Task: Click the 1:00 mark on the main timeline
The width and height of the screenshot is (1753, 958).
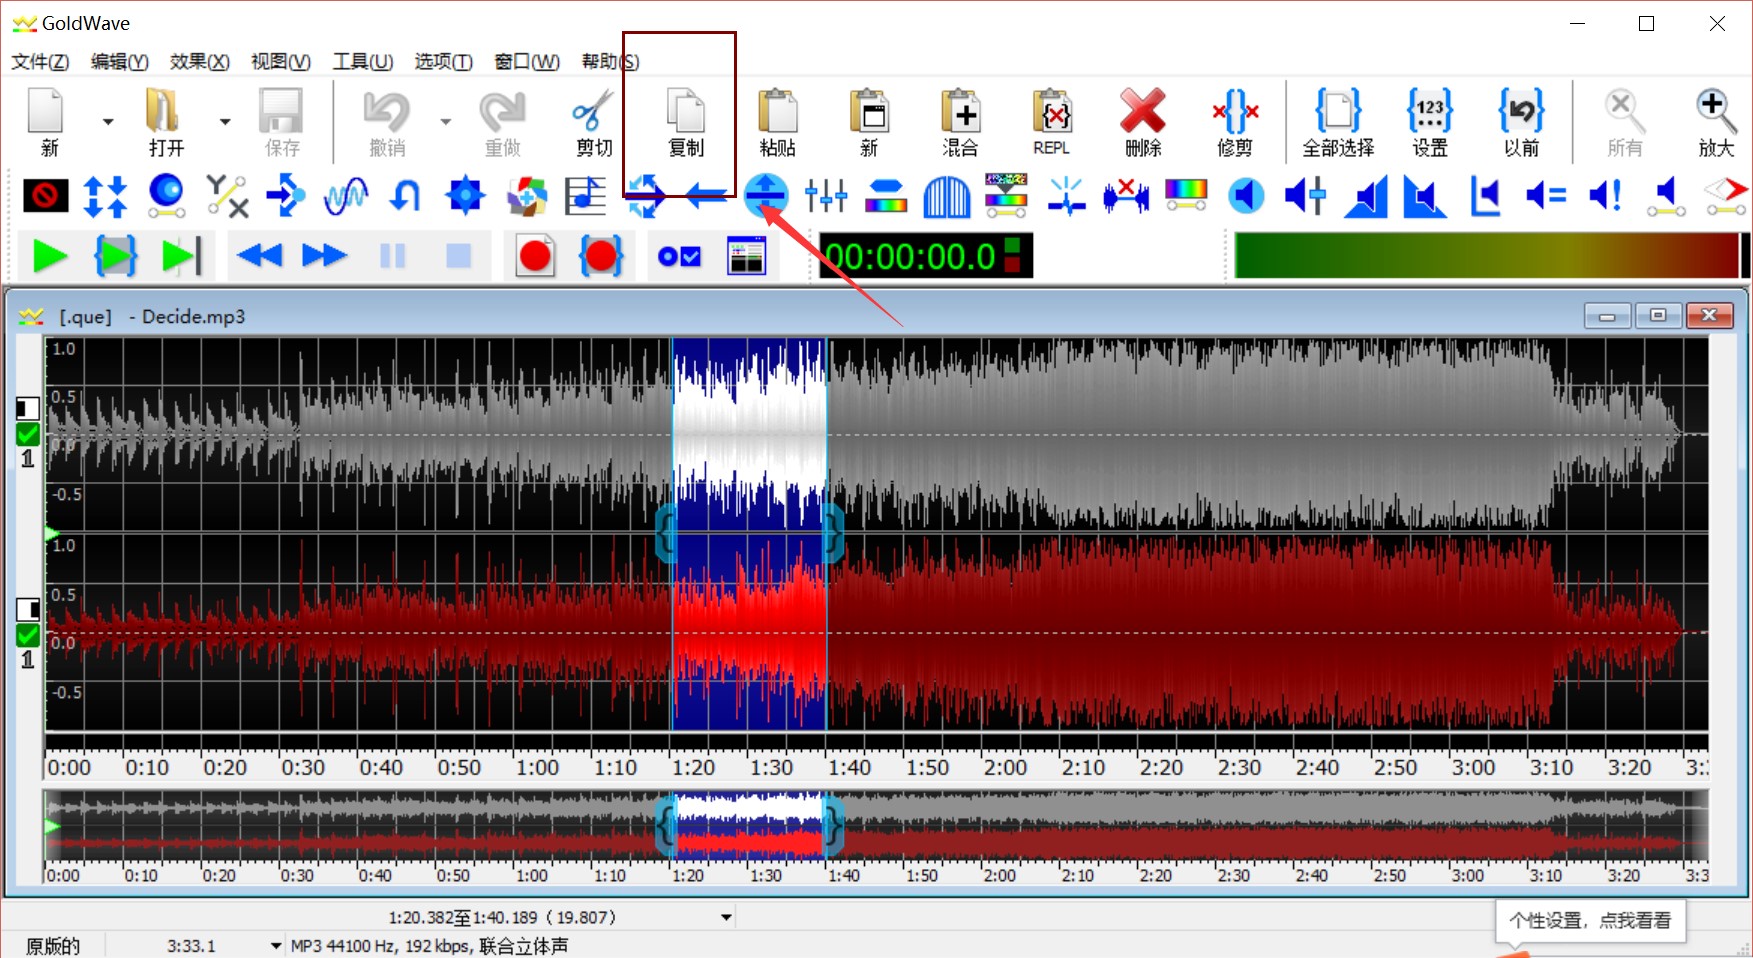Action: [537, 767]
